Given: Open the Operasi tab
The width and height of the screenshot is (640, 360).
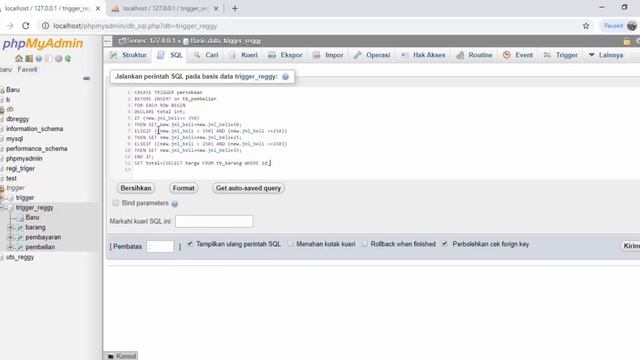Looking at the screenshot, I should click(372, 55).
